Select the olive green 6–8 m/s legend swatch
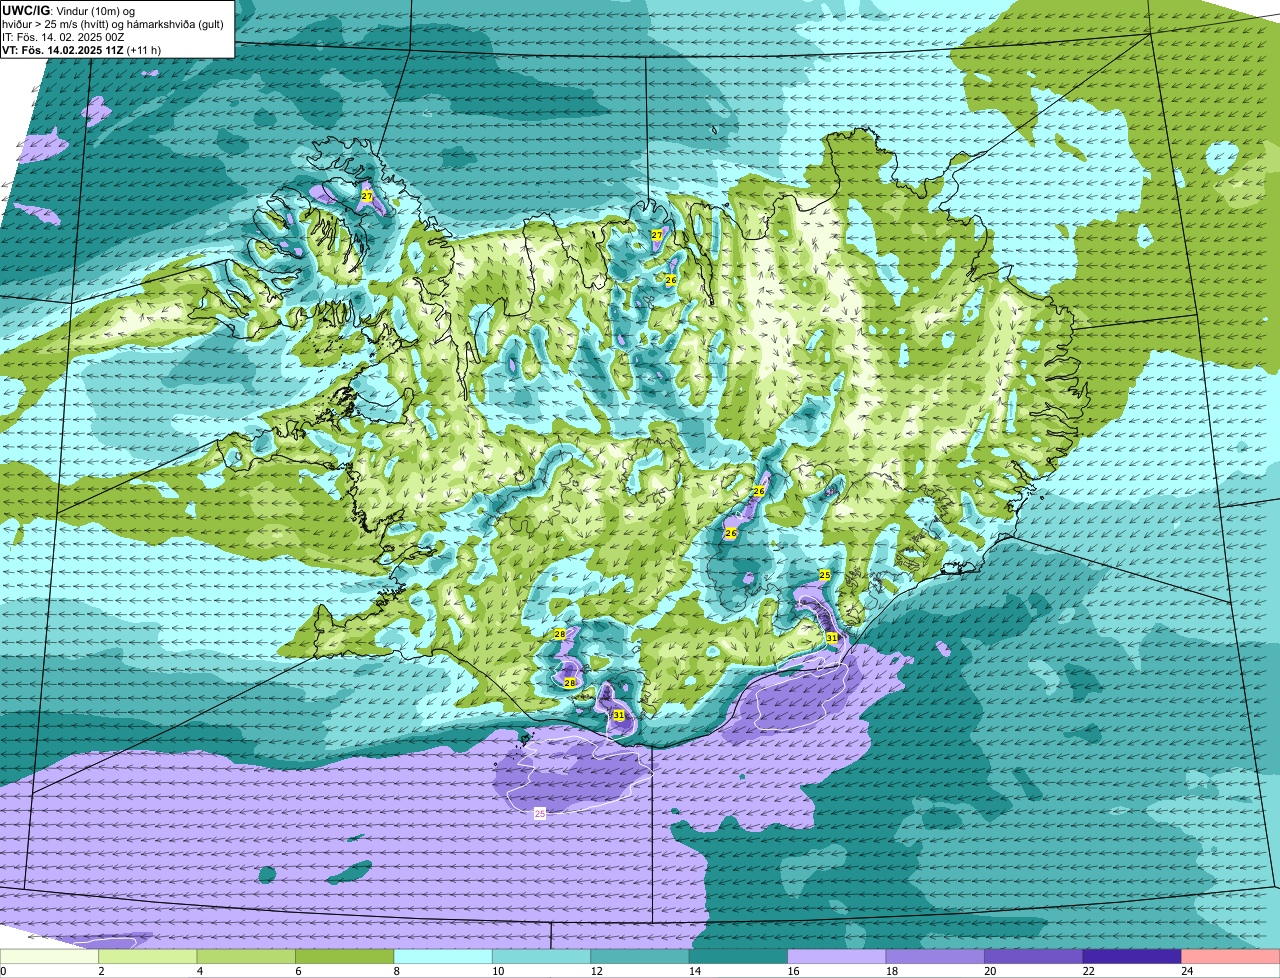The height and width of the screenshot is (978, 1280). pyautogui.click(x=345, y=957)
